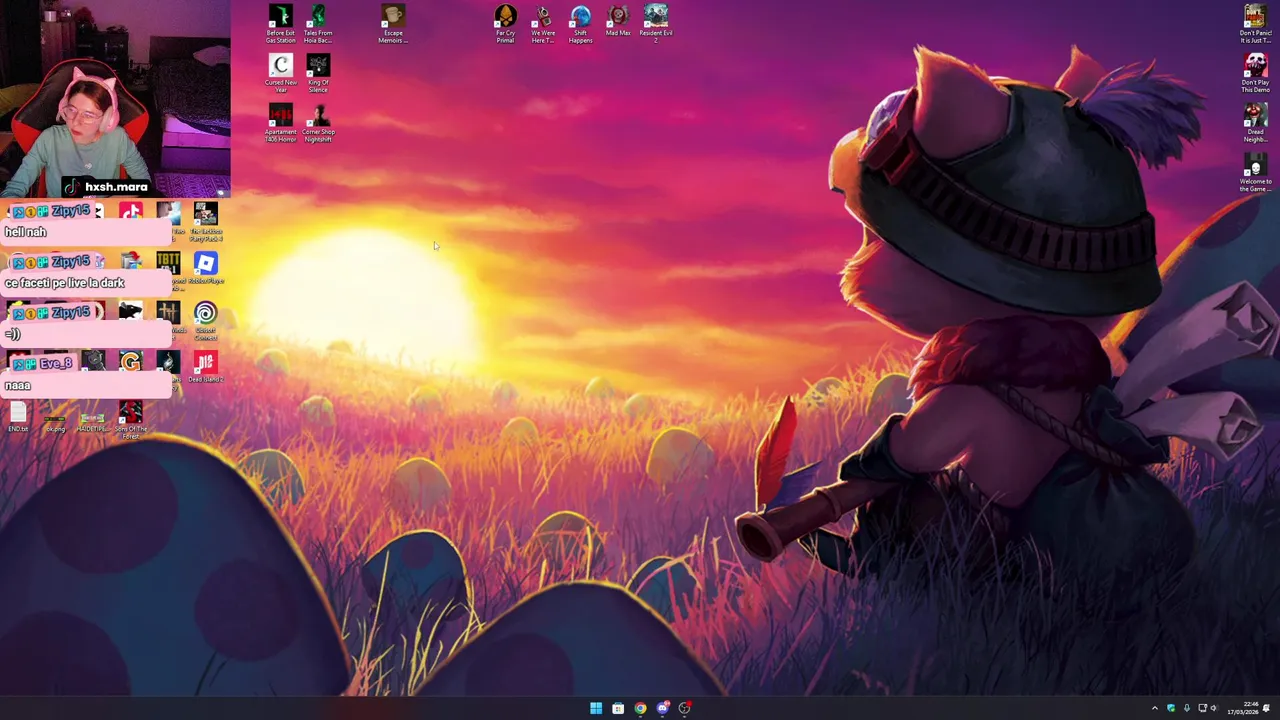
Task: Select the Don't Play This Demo icon
Action: click(x=1255, y=73)
